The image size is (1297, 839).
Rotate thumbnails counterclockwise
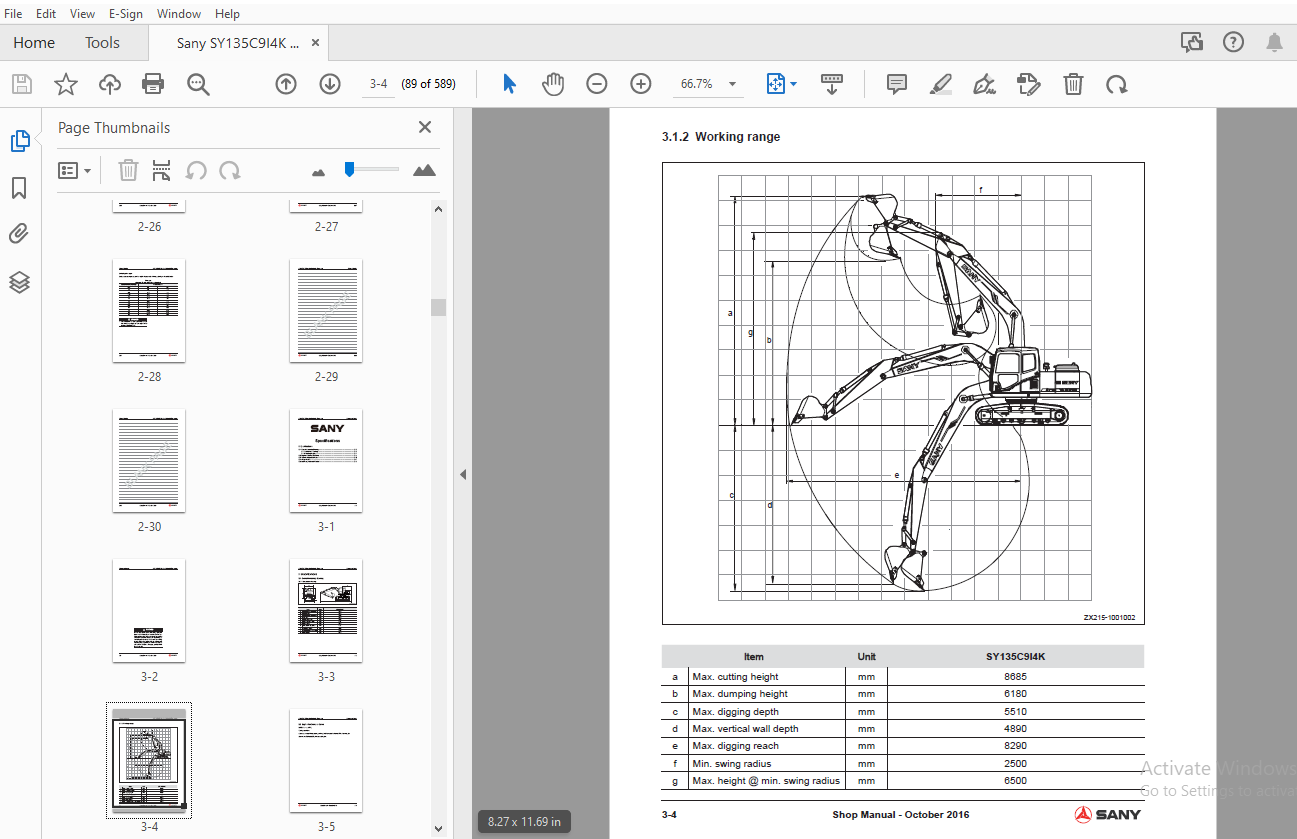(x=196, y=170)
